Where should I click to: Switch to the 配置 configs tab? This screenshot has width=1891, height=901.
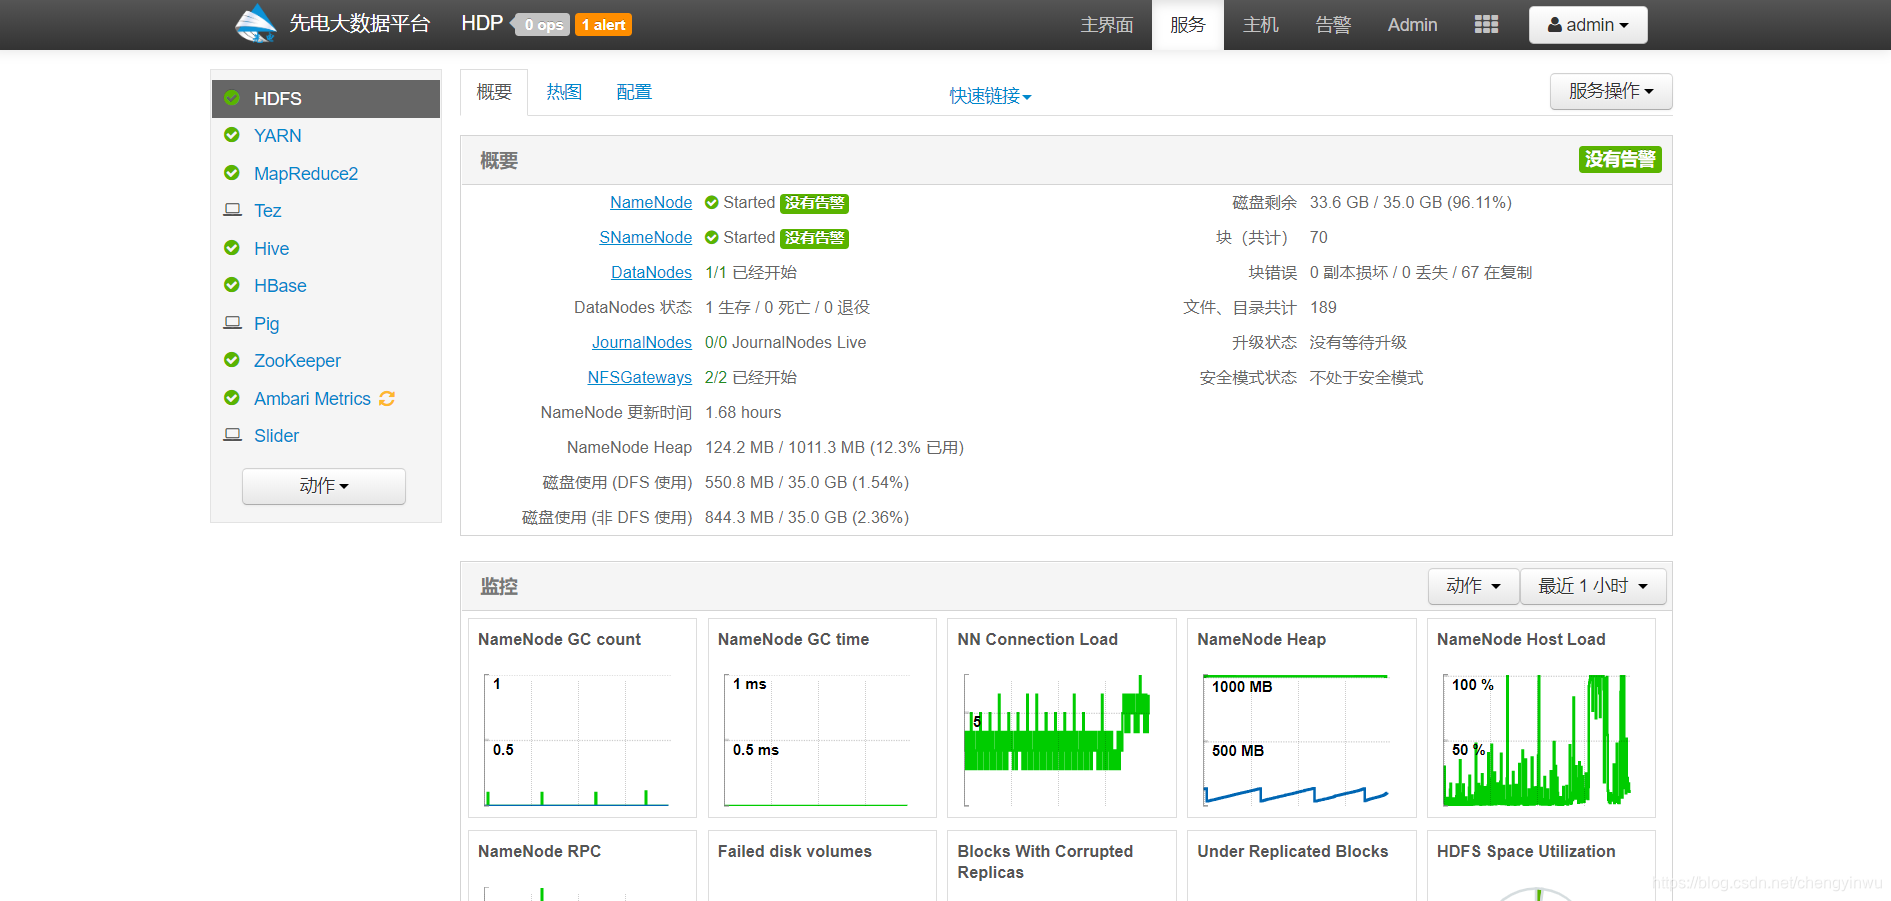[634, 92]
